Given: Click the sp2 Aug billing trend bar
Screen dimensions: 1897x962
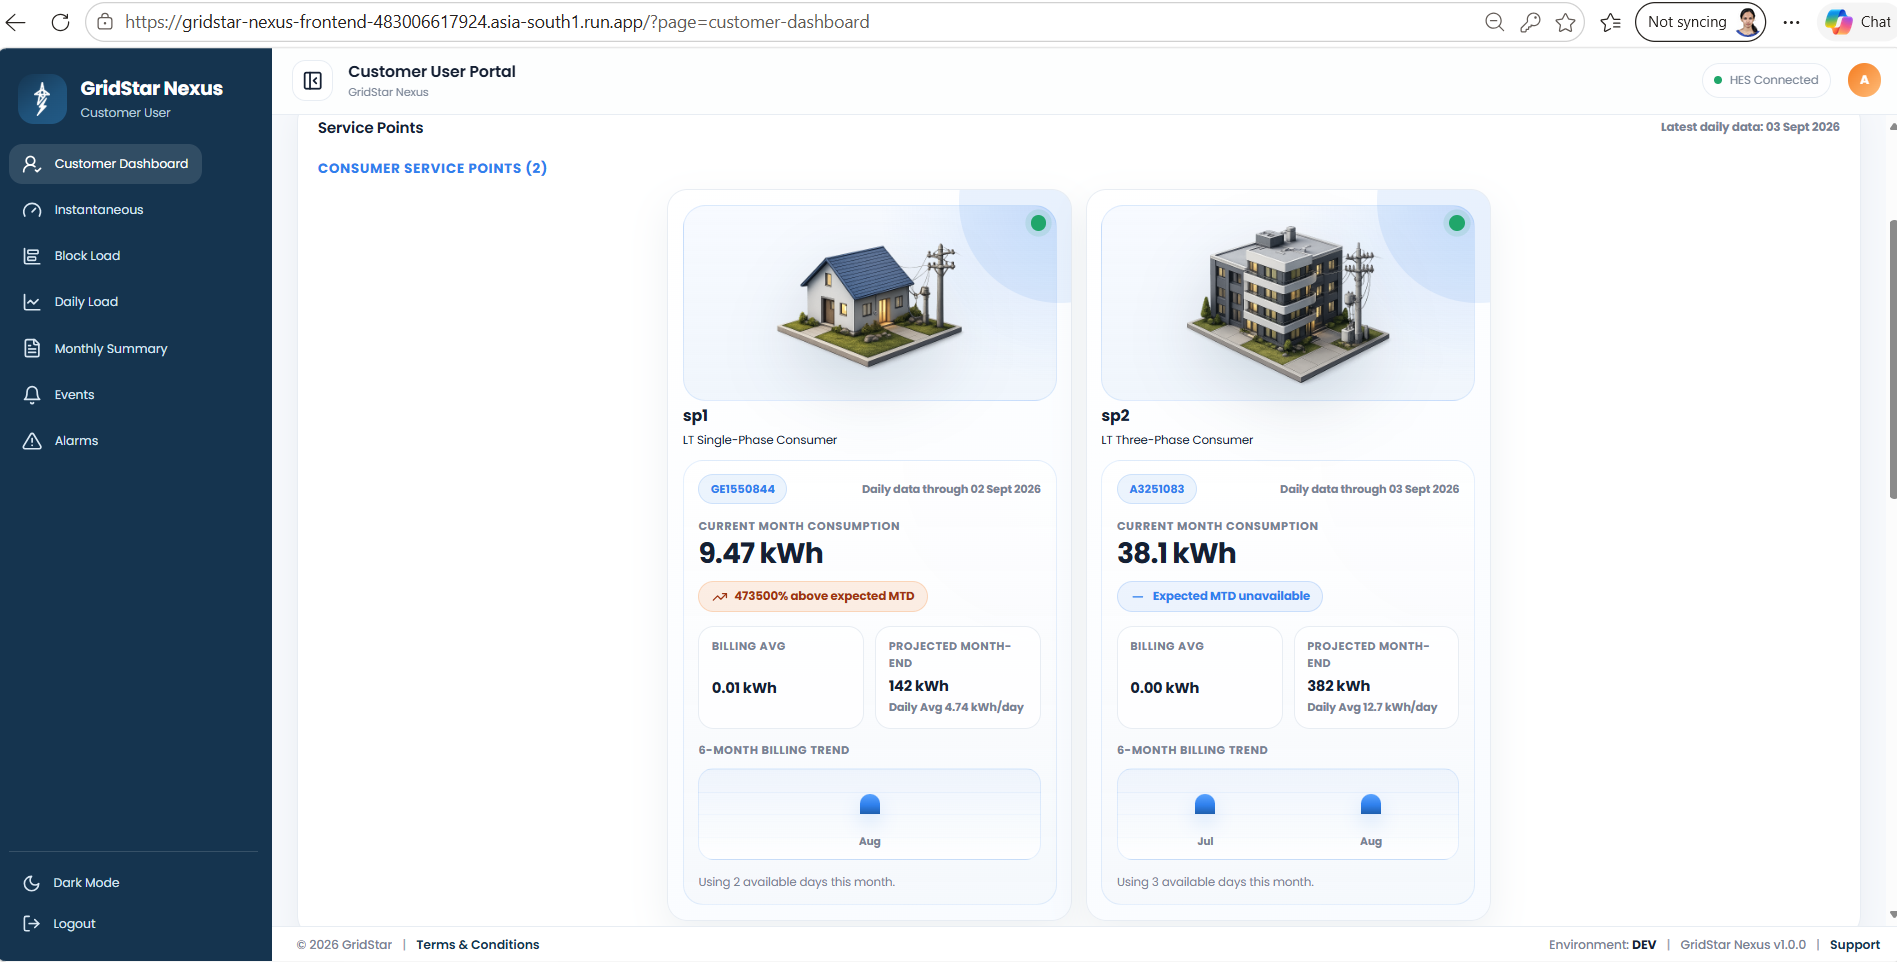Looking at the screenshot, I should (1371, 805).
